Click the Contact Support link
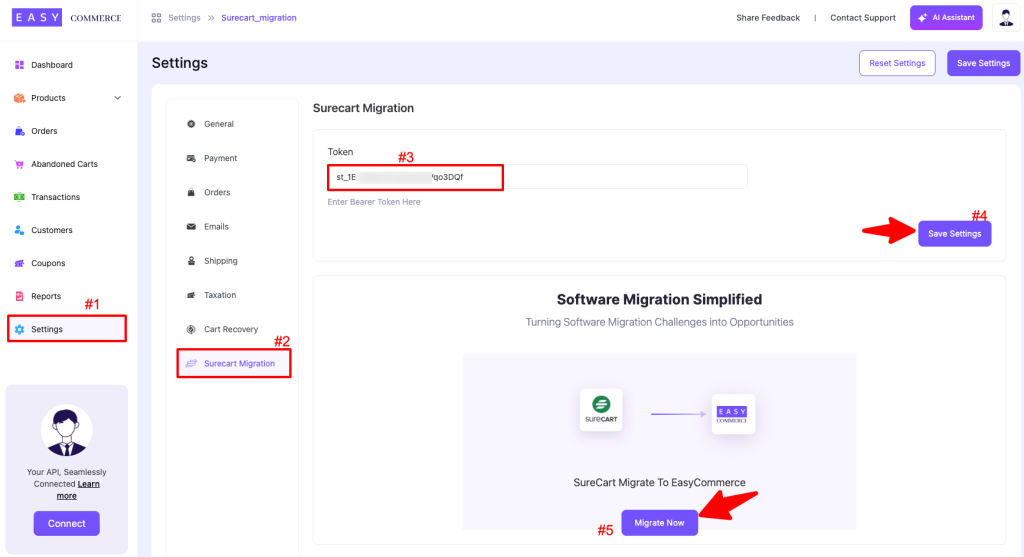This screenshot has width=1024, height=557. pos(863,18)
